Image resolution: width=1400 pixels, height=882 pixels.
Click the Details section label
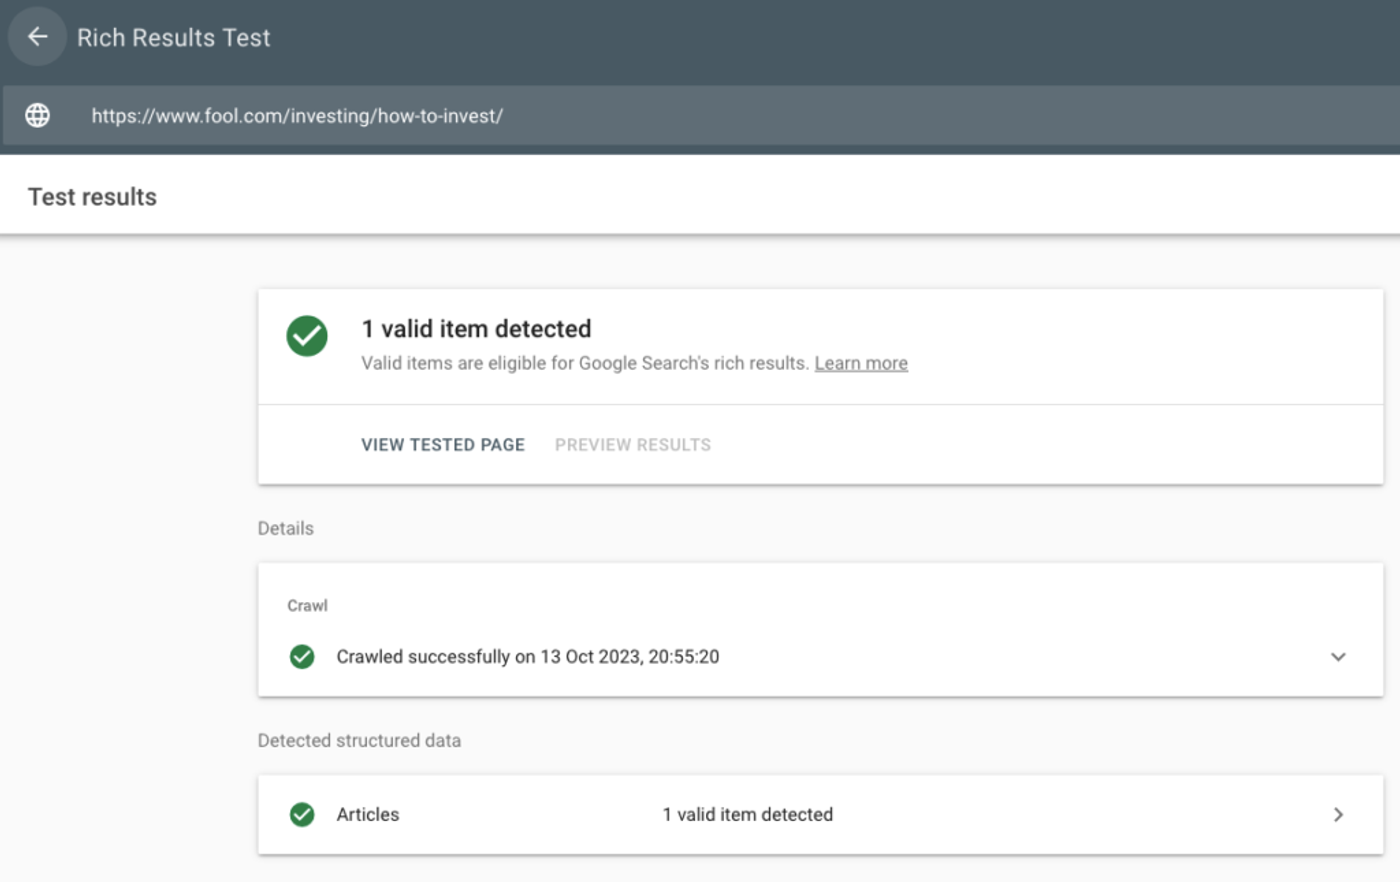pos(286,529)
